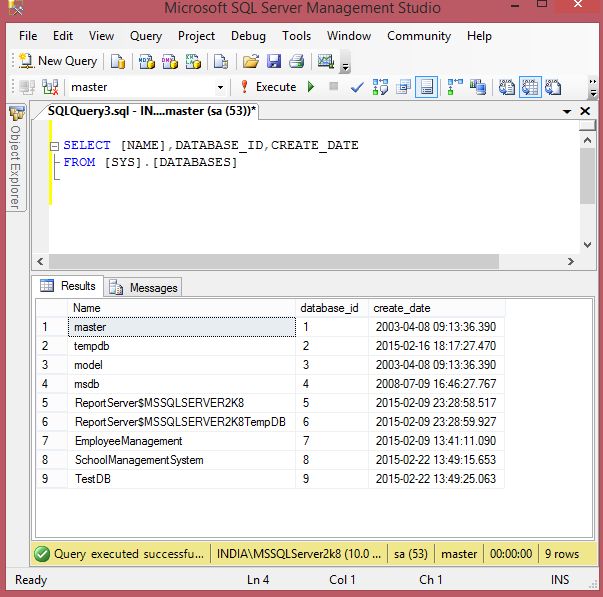Image resolution: width=603 pixels, height=597 pixels.
Task: Click the New Query toolbar button
Action: 58,61
